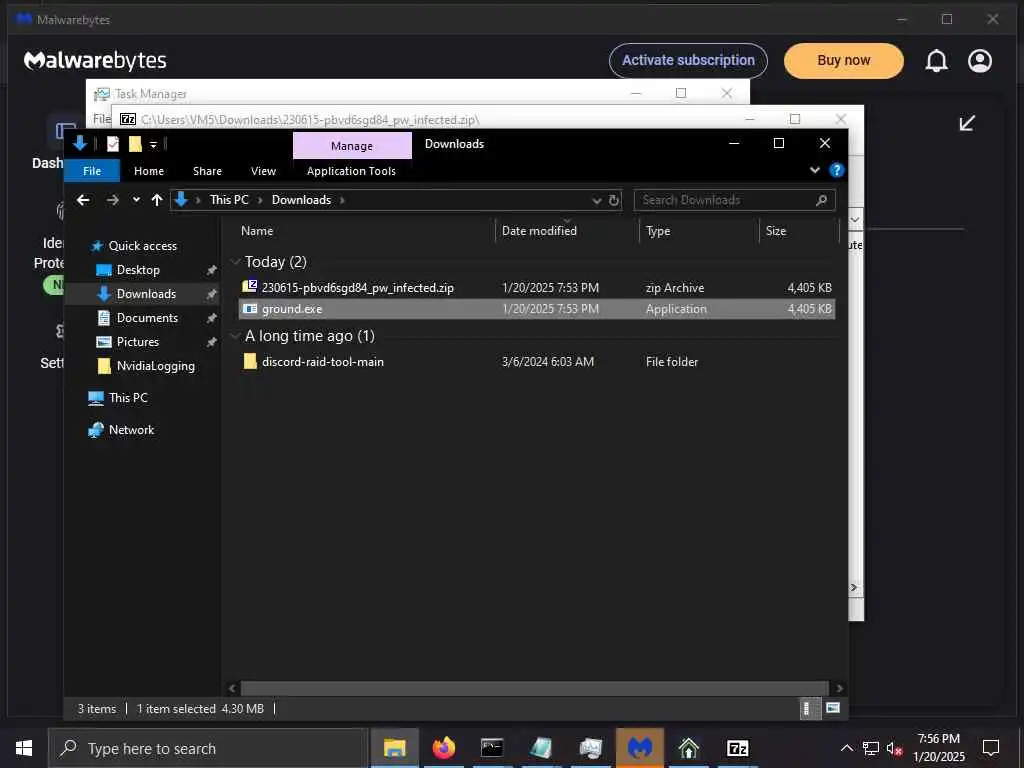Open recent locations dropdown arrow
This screenshot has height=768, width=1024.
tap(136, 200)
